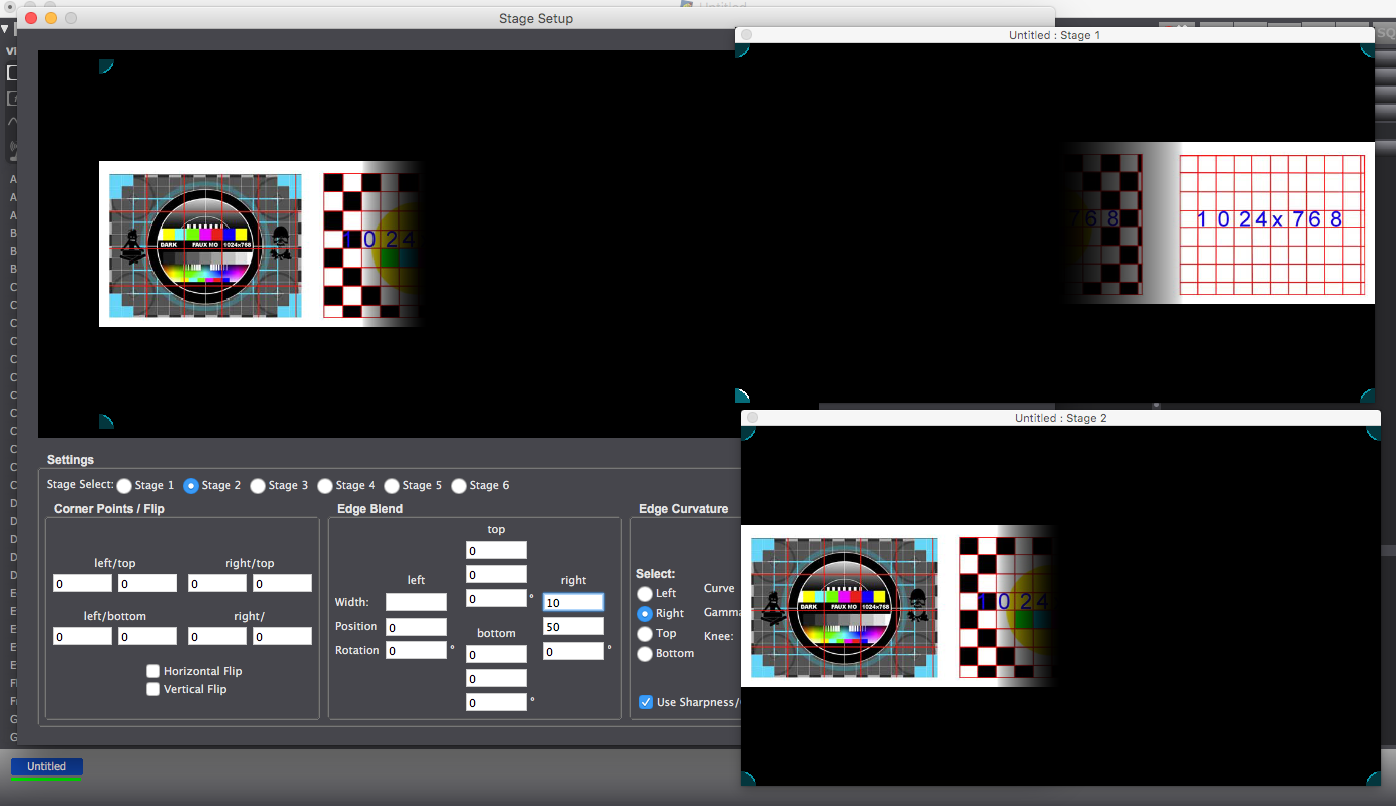Choose Stage 1 radio button
The height and width of the screenshot is (806, 1396).
coord(124,485)
